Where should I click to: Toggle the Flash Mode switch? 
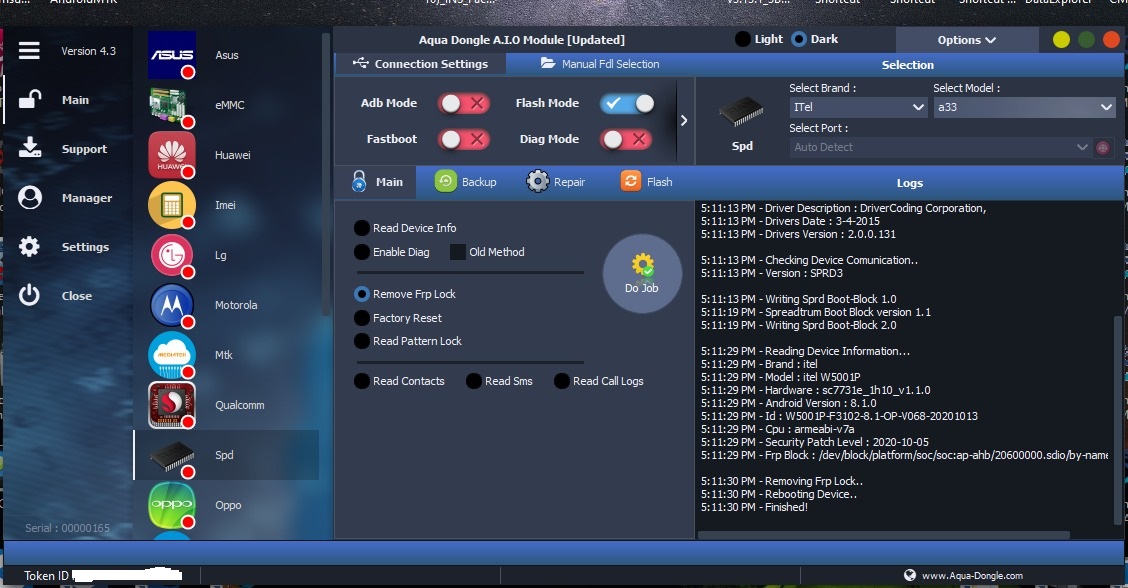pyautogui.click(x=627, y=103)
